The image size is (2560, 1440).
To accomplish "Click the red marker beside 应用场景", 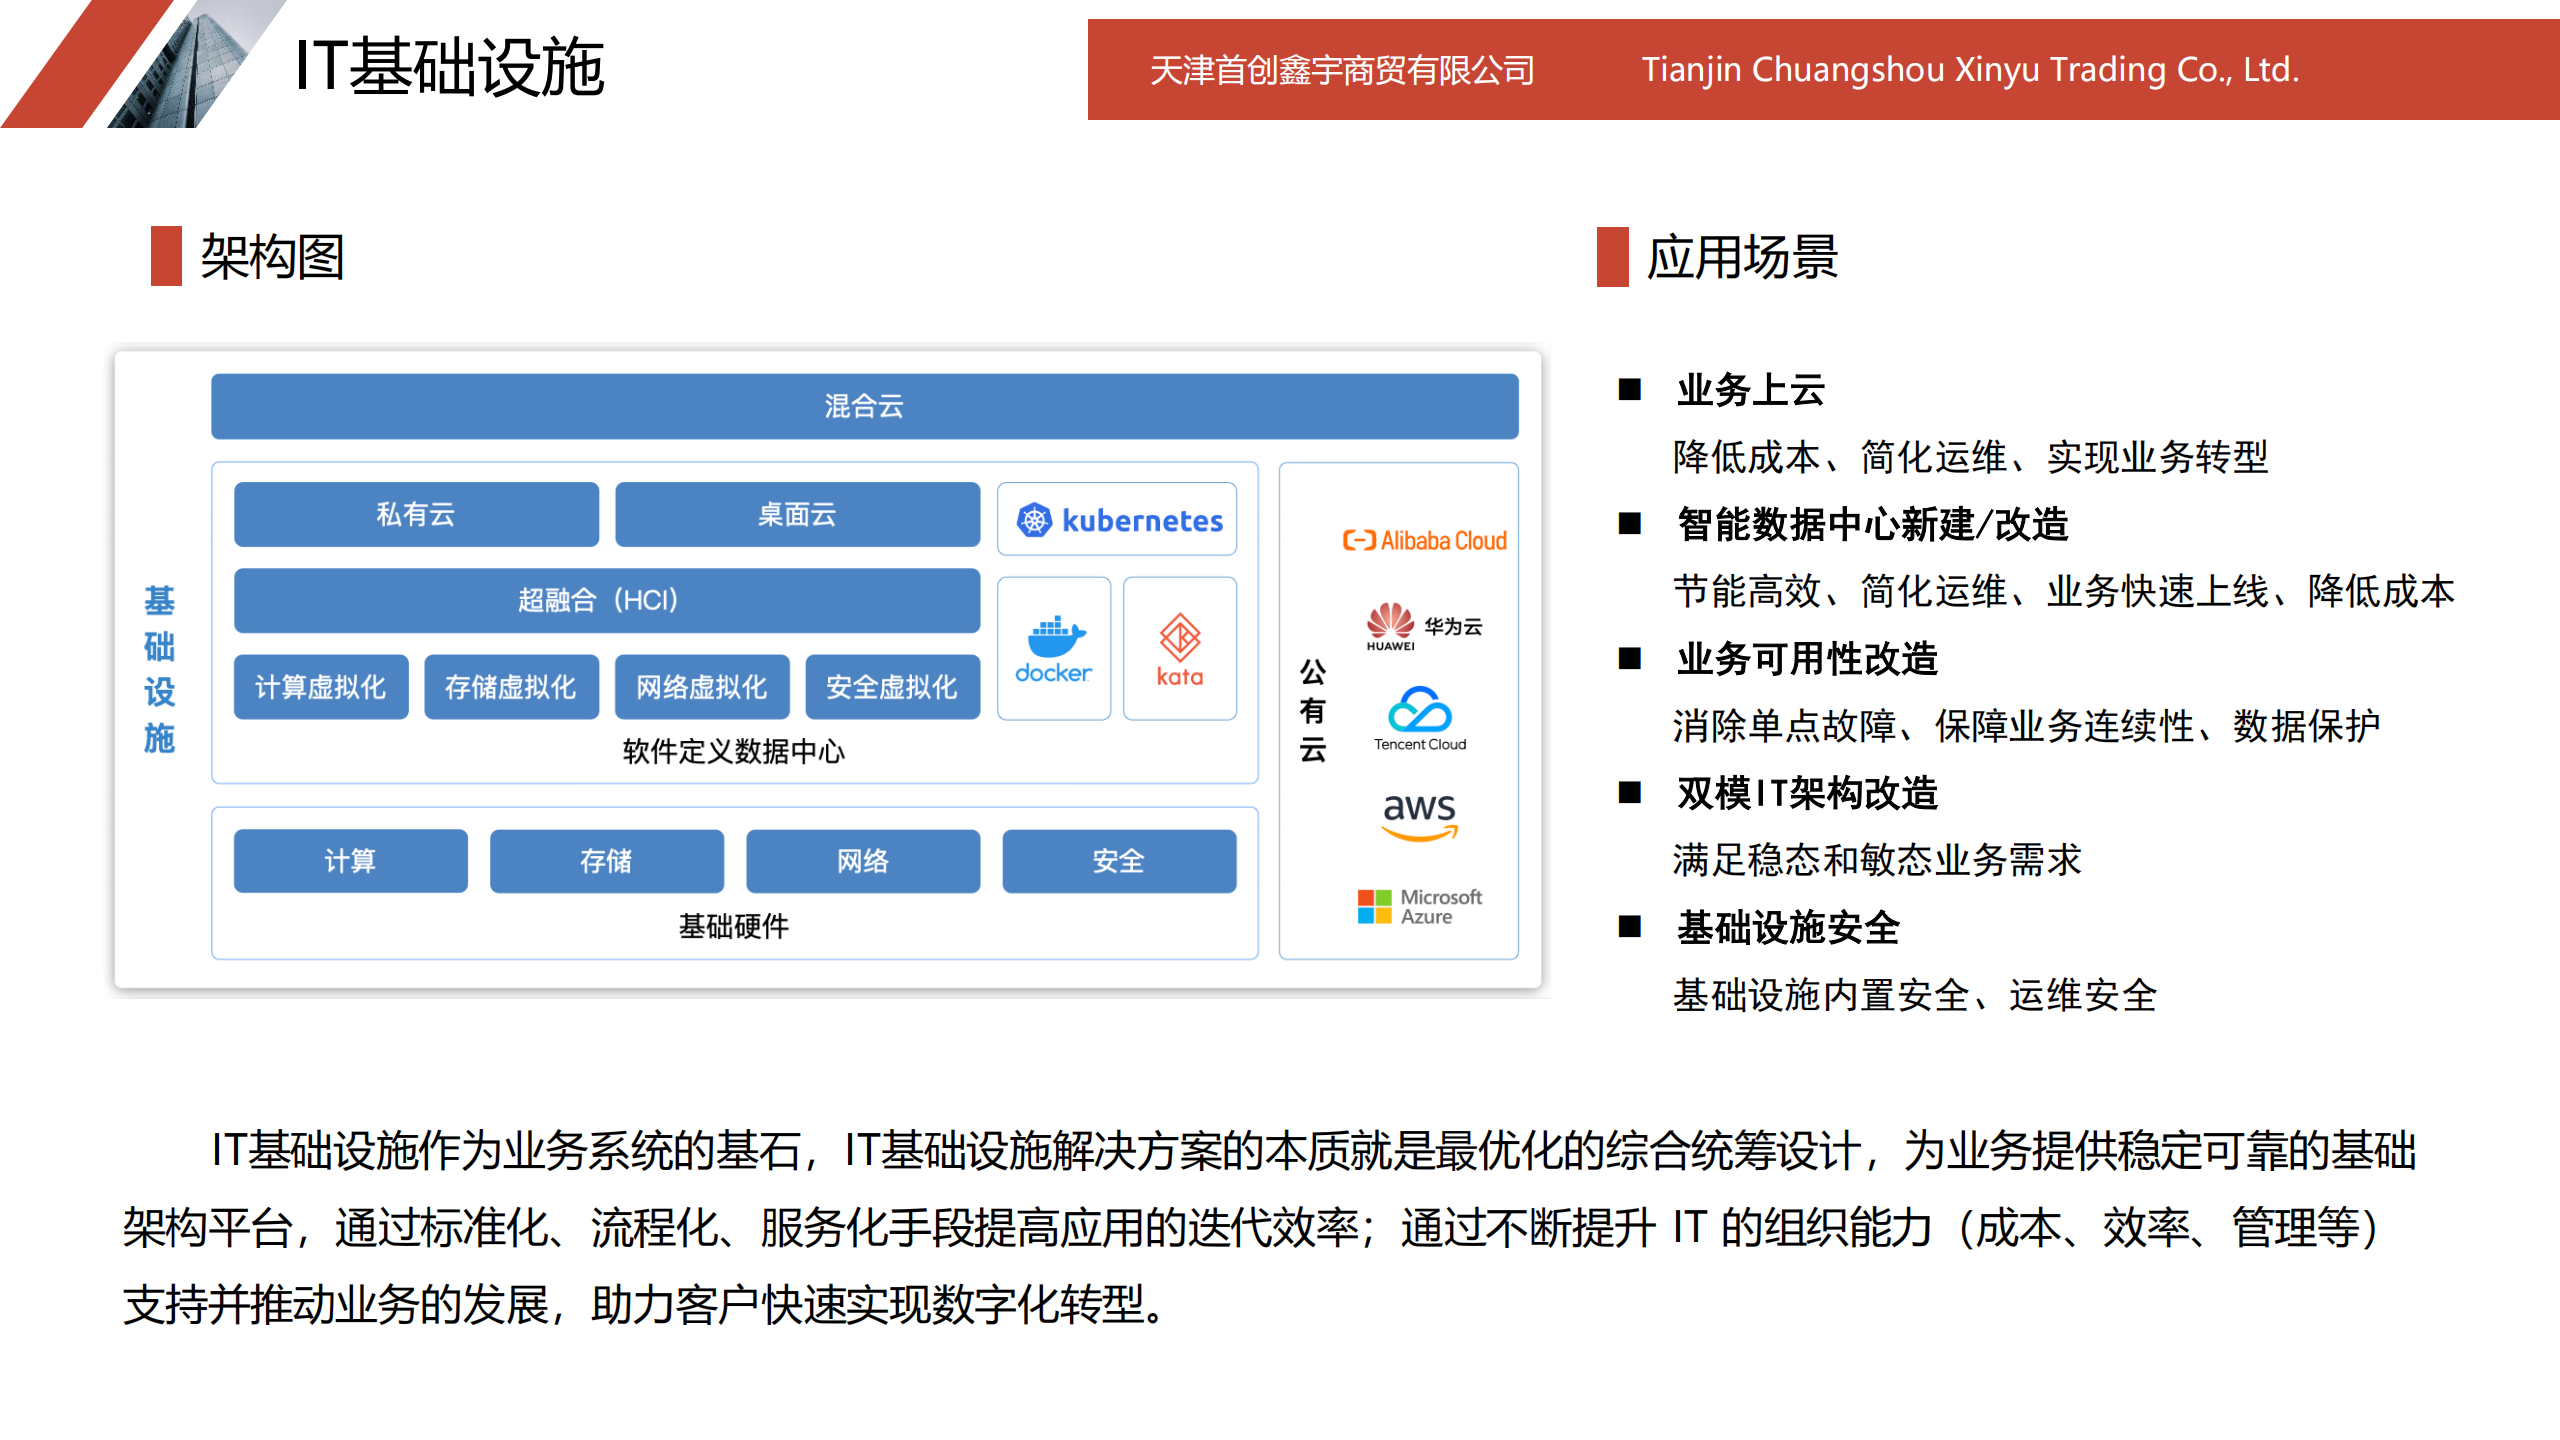I will click(1612, 257).
